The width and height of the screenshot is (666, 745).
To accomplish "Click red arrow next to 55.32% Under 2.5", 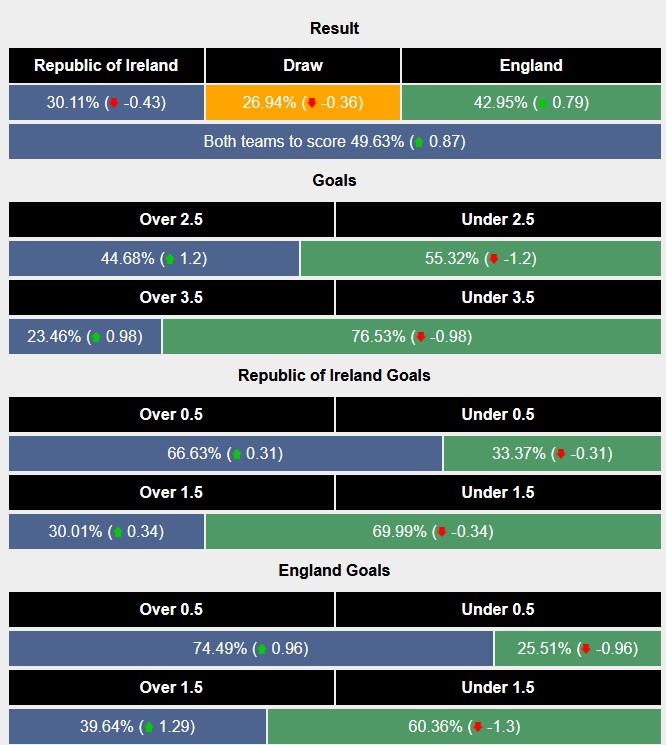I will (493, 259).
